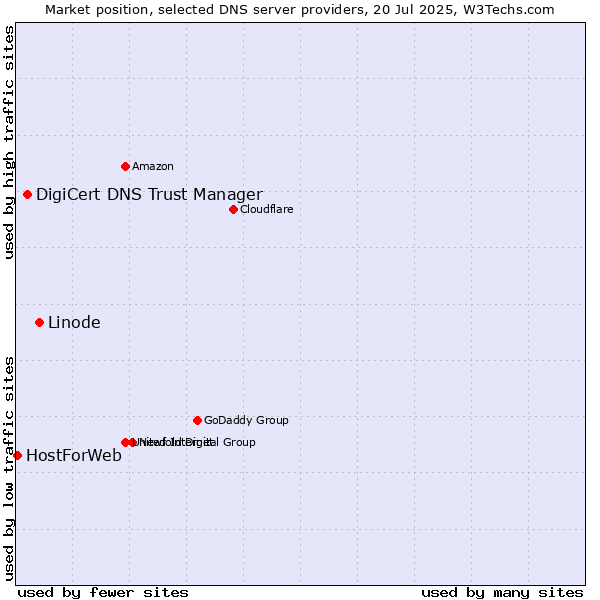
Task: Click the DigiCert DNS Trust Manager red marker
Action: pyautogui.click(x=27, y=194)
